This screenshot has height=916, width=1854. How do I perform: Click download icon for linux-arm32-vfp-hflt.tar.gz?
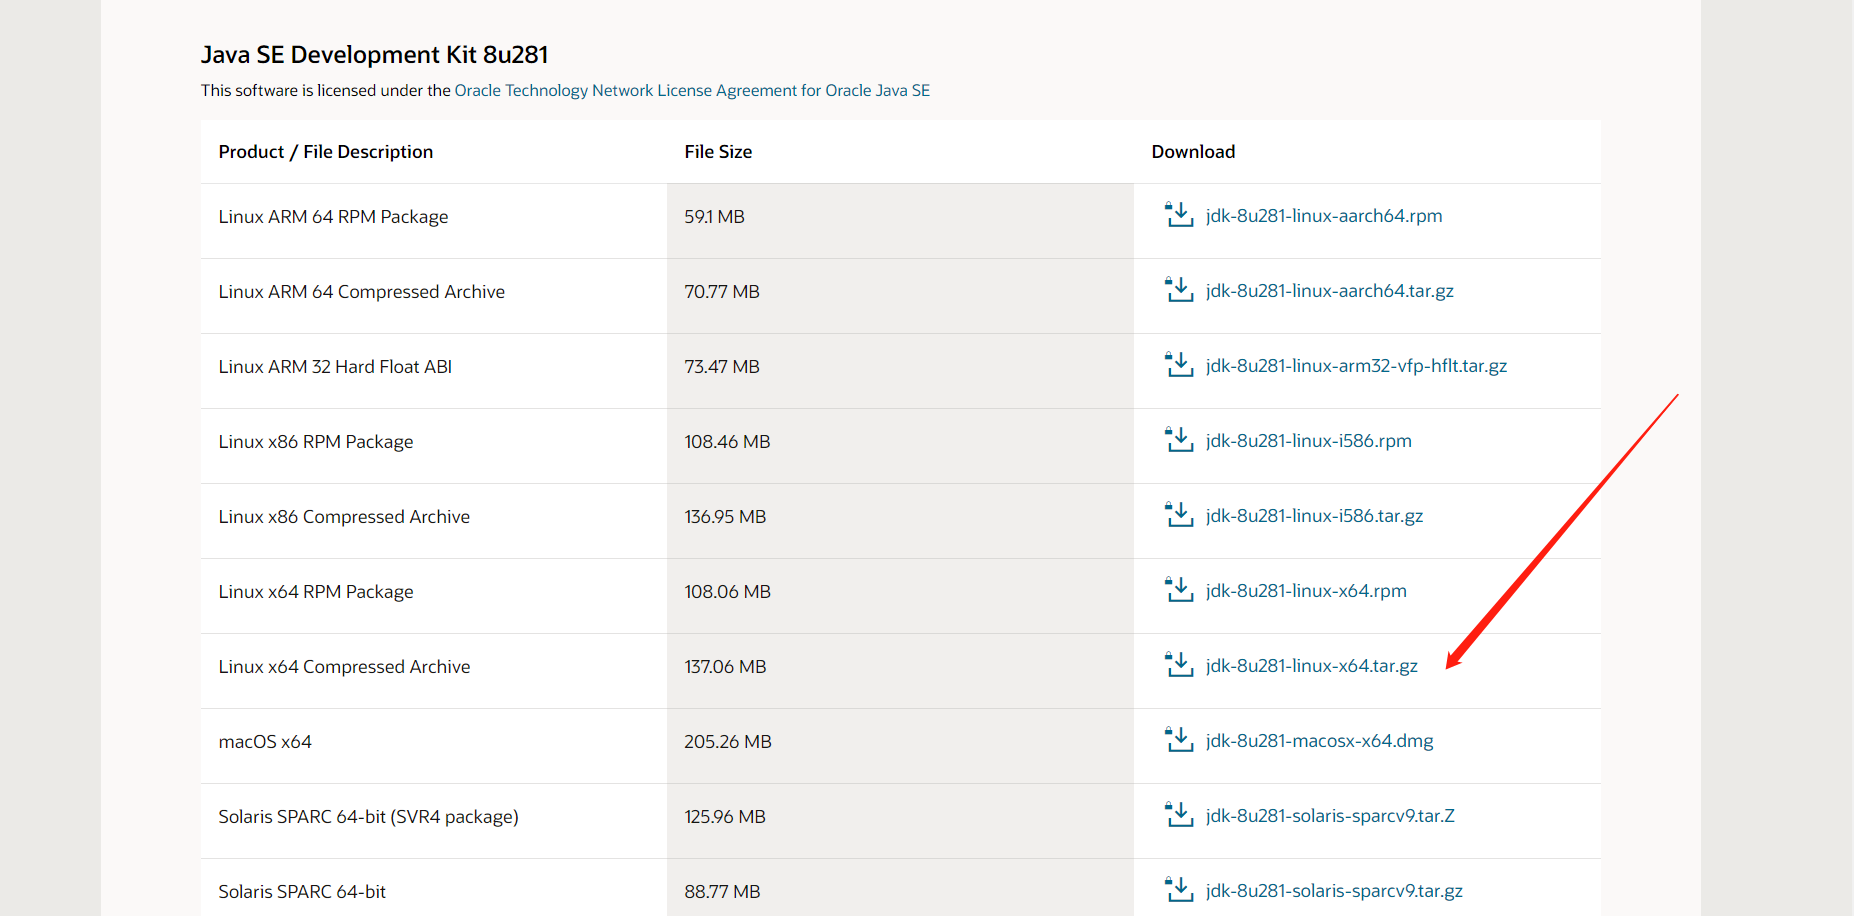coord(1179,365)
